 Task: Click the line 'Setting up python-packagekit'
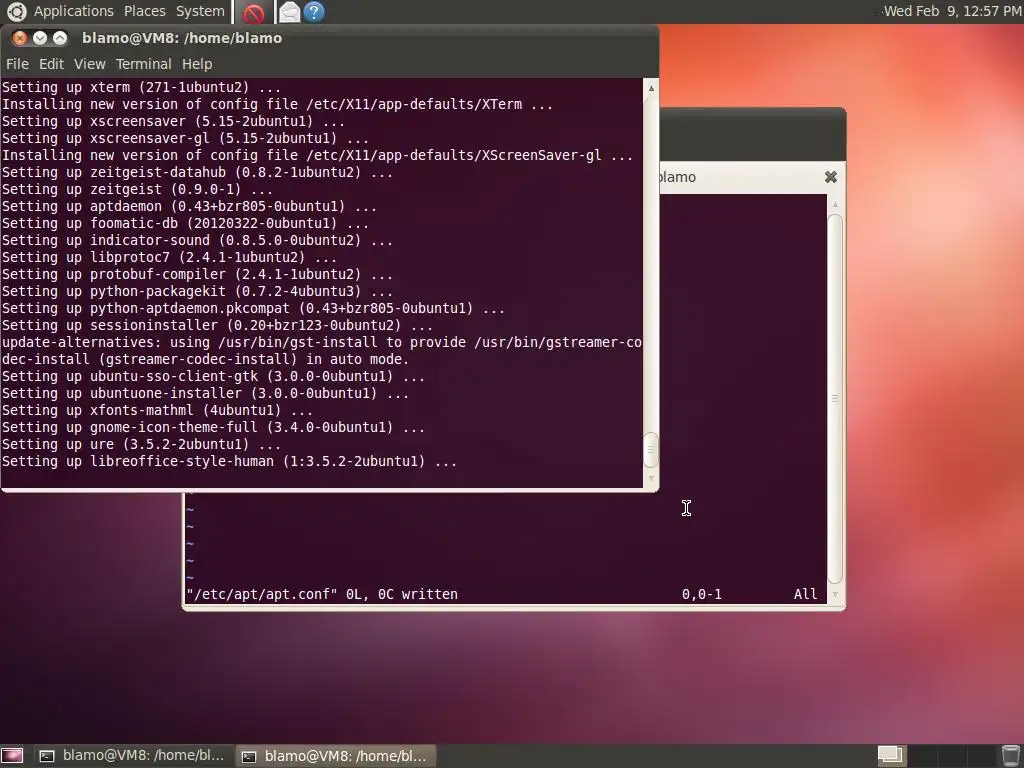pyautogui.click(x=197, y=291)
